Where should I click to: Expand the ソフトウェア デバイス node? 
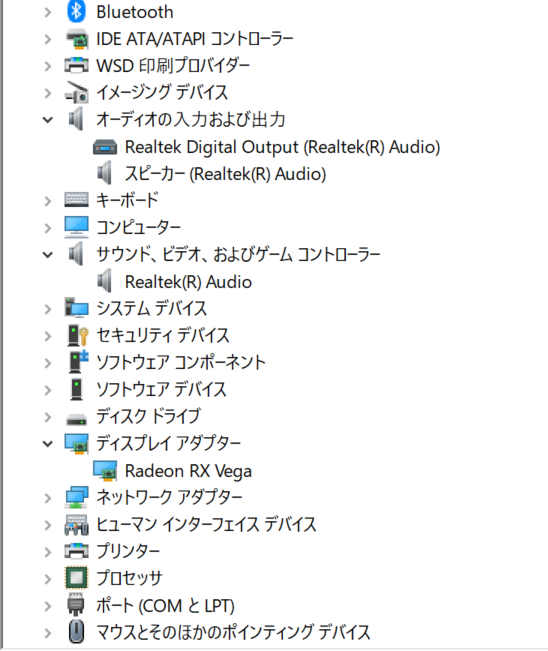48,390
